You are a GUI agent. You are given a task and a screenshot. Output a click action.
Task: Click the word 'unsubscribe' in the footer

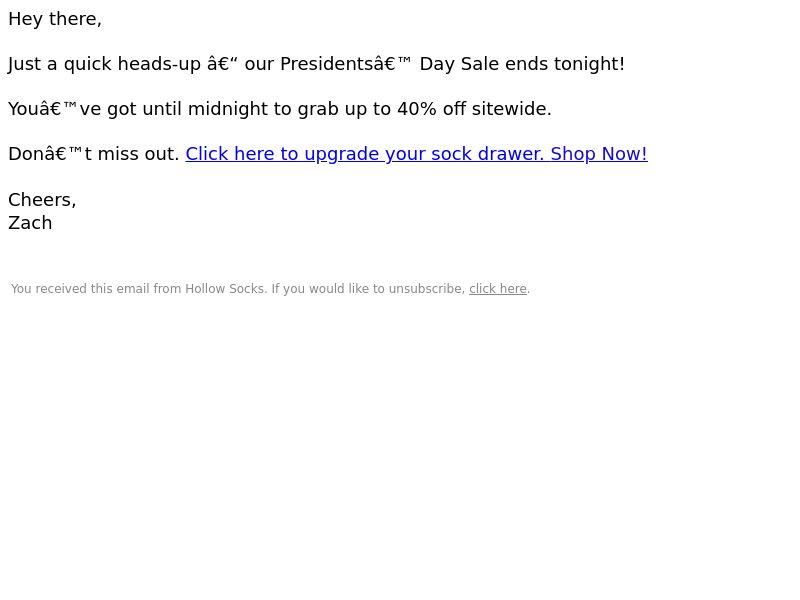pyautogui.click(x=427, y=289)
